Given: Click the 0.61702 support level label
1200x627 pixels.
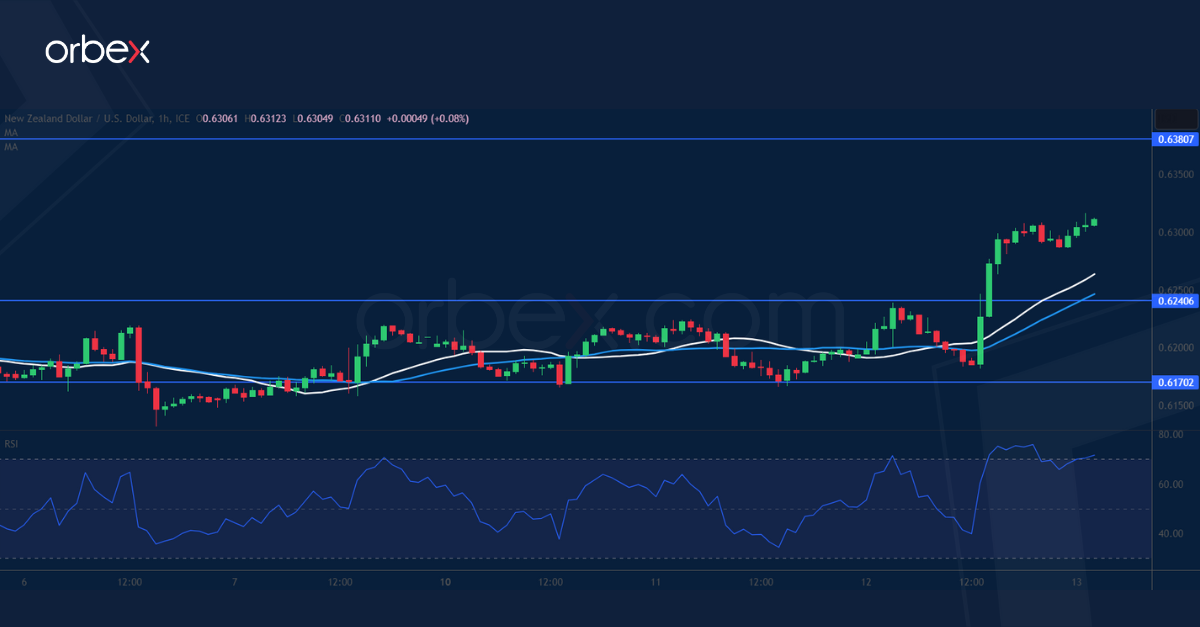Looking at the screenshot, I should [x=1176, y=383].
